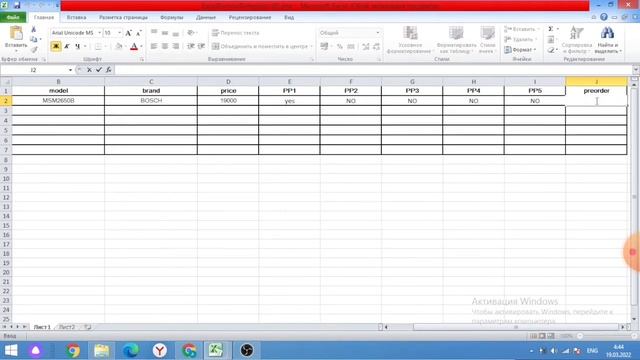
Task: Switch to the Review (Рецензирование) tab
Action: pyautogui.click(x=250, y=18)
